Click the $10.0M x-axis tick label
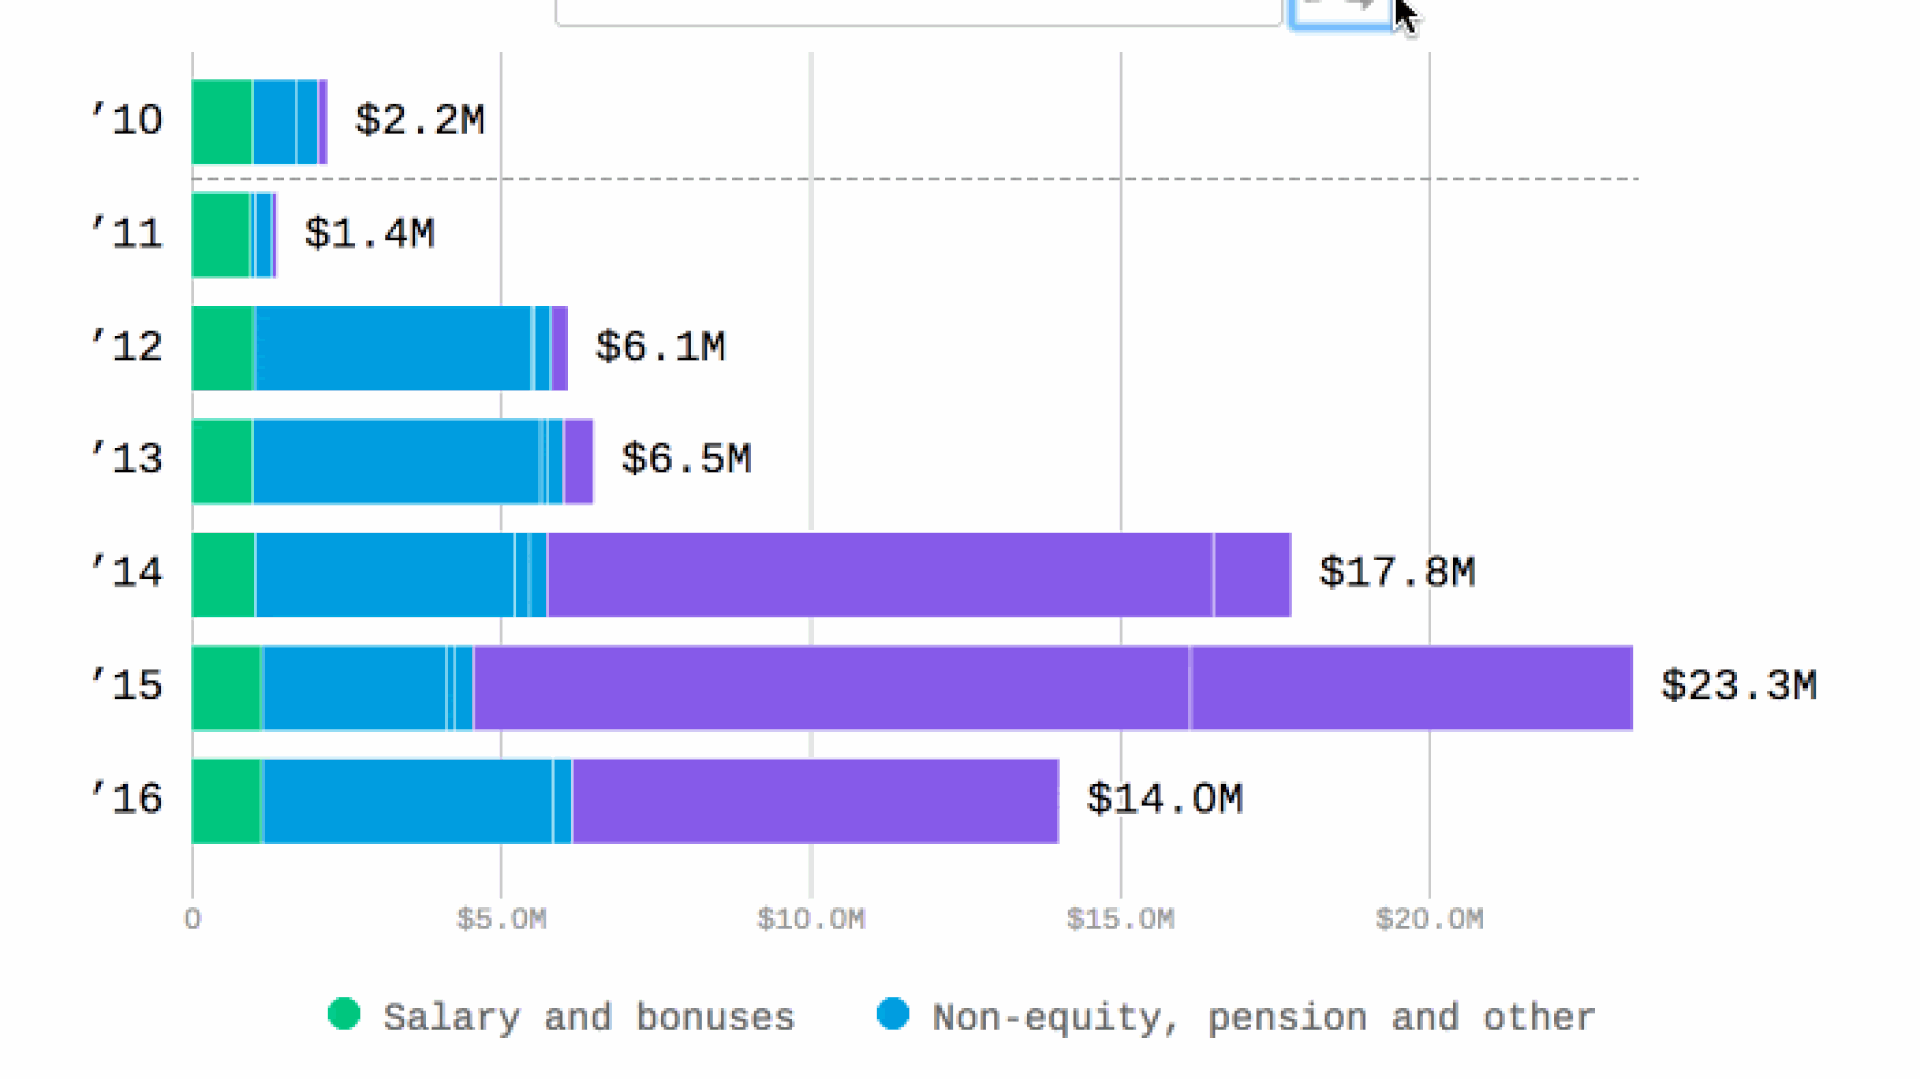Viewport: 1920px width, 1079px height. tap(811, 919)
